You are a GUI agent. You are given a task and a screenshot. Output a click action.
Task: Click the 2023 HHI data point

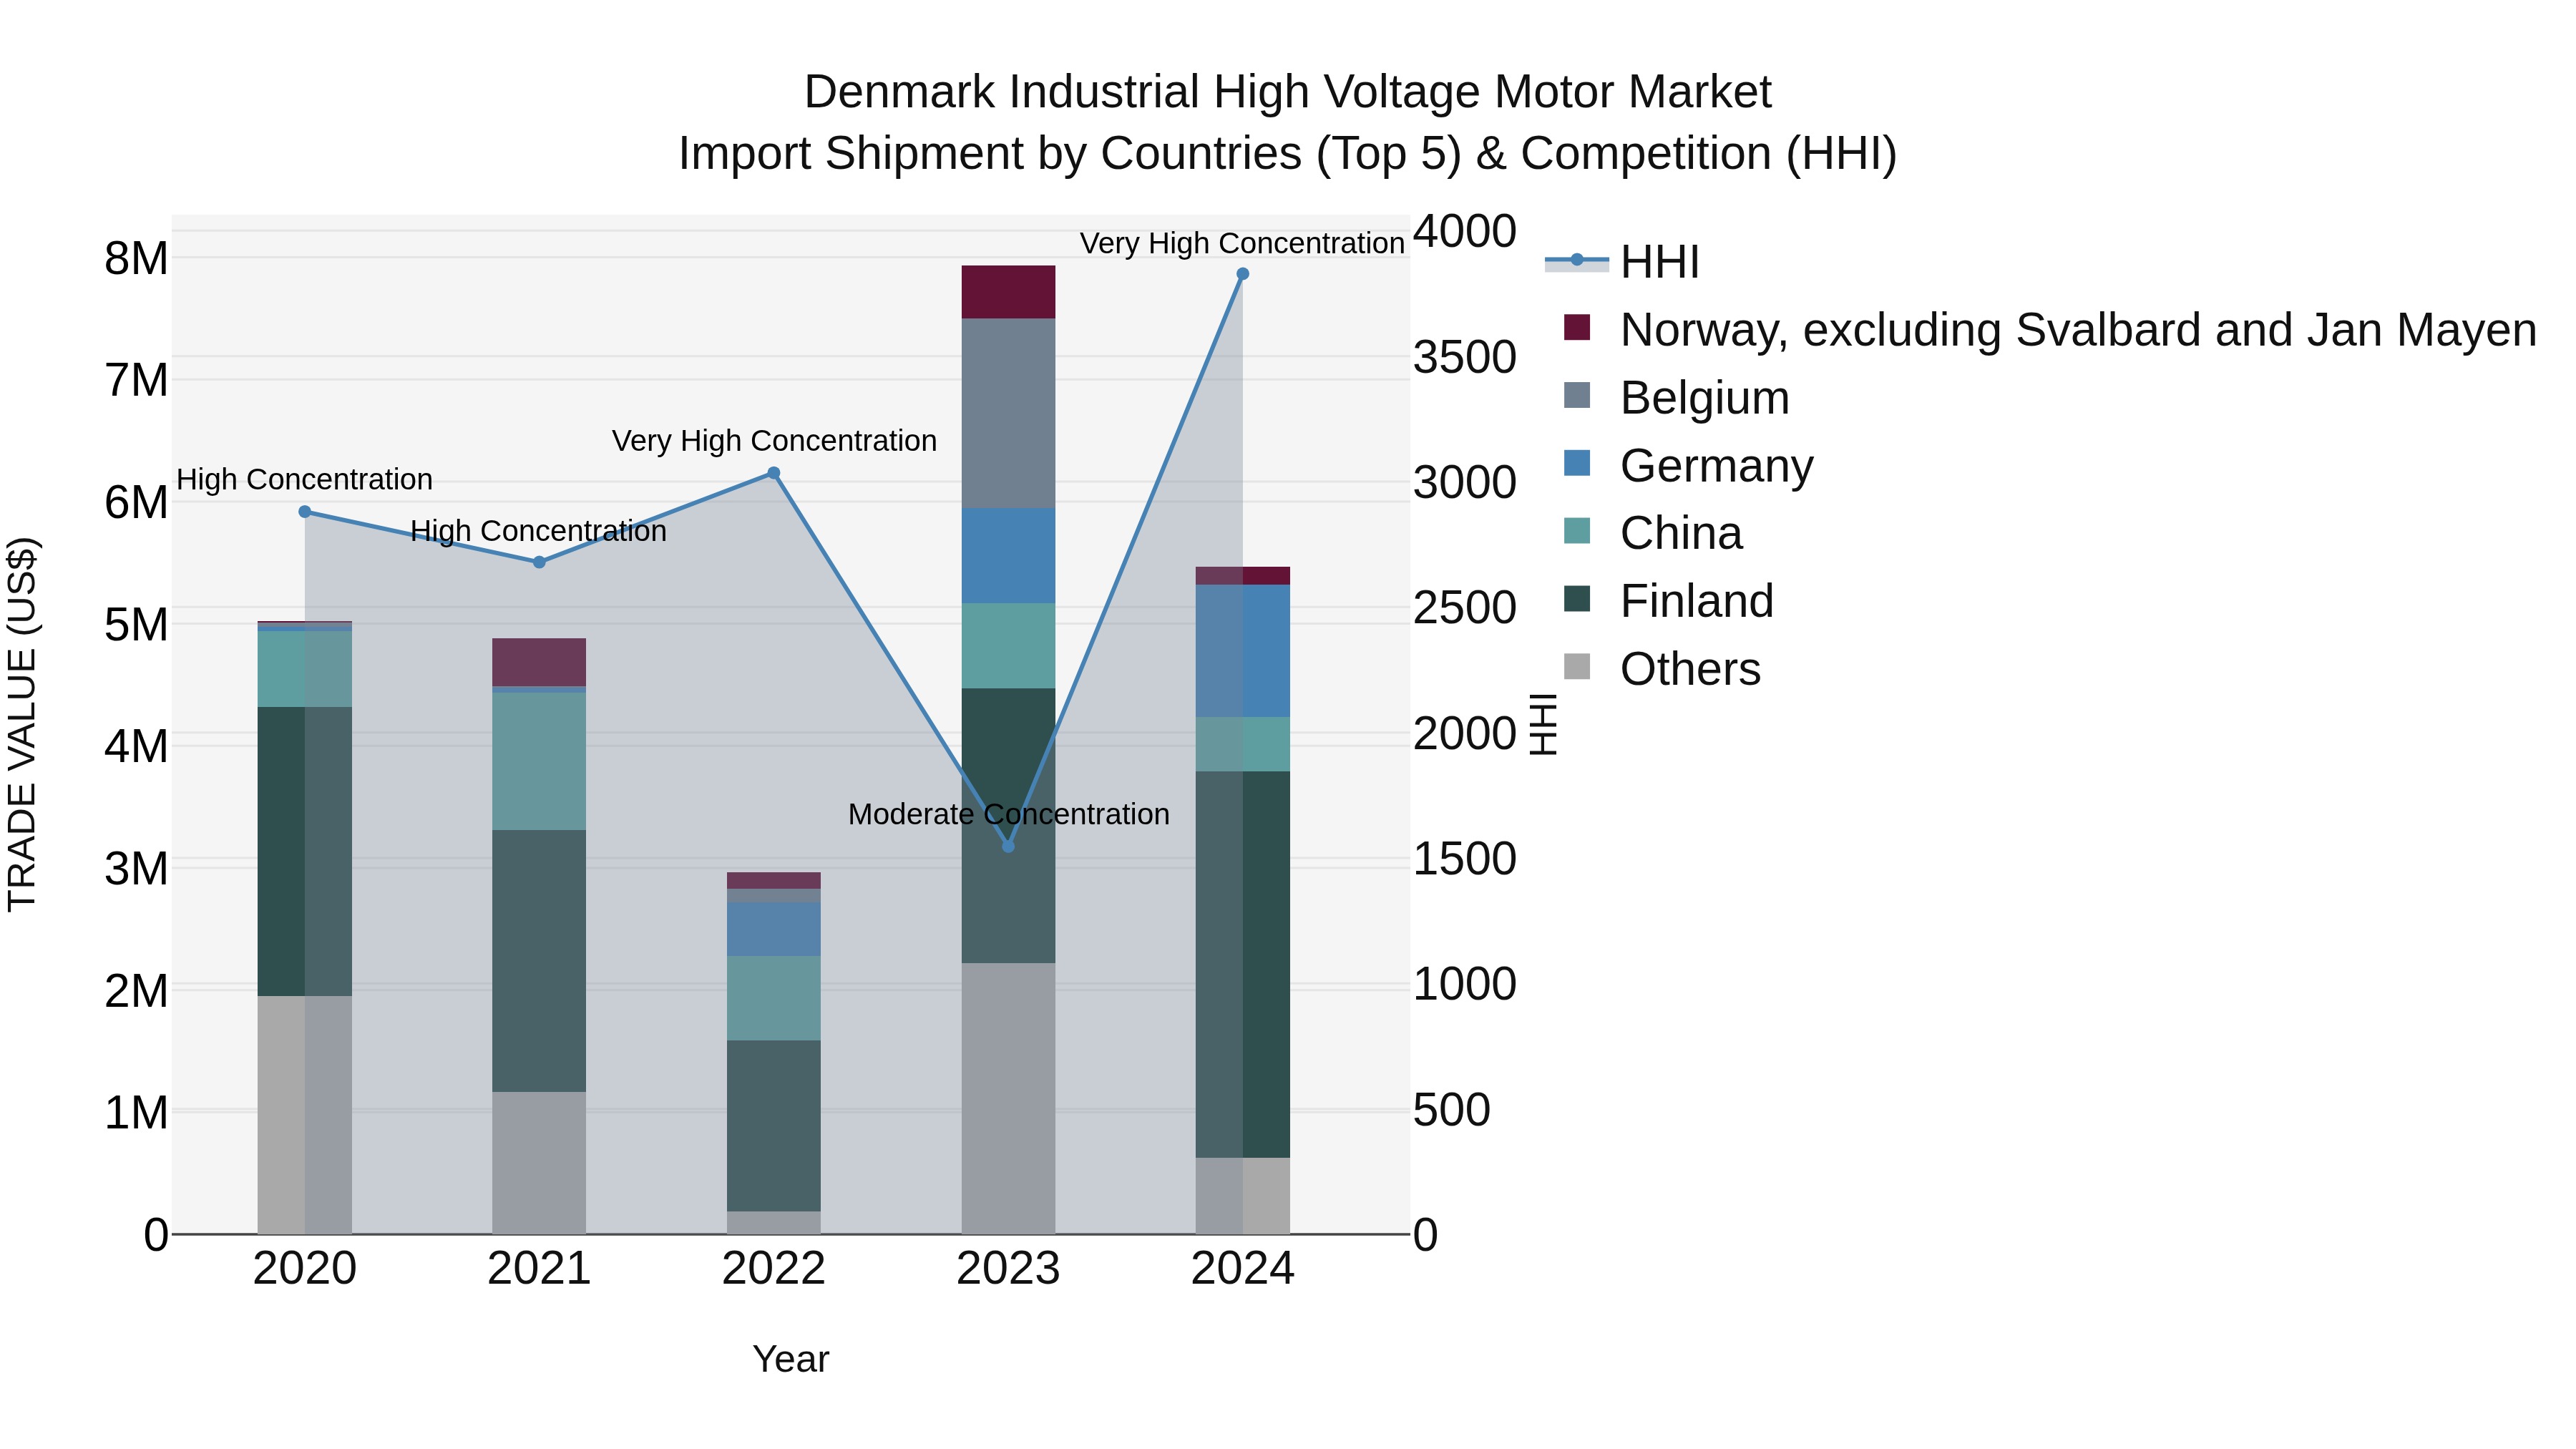coord(1008,846)
